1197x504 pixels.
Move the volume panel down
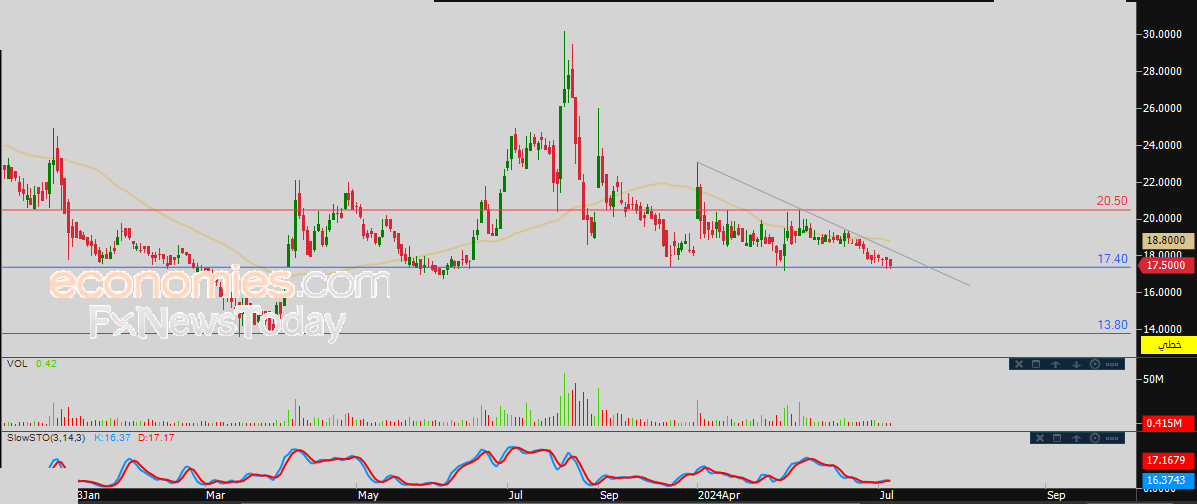1075,365
